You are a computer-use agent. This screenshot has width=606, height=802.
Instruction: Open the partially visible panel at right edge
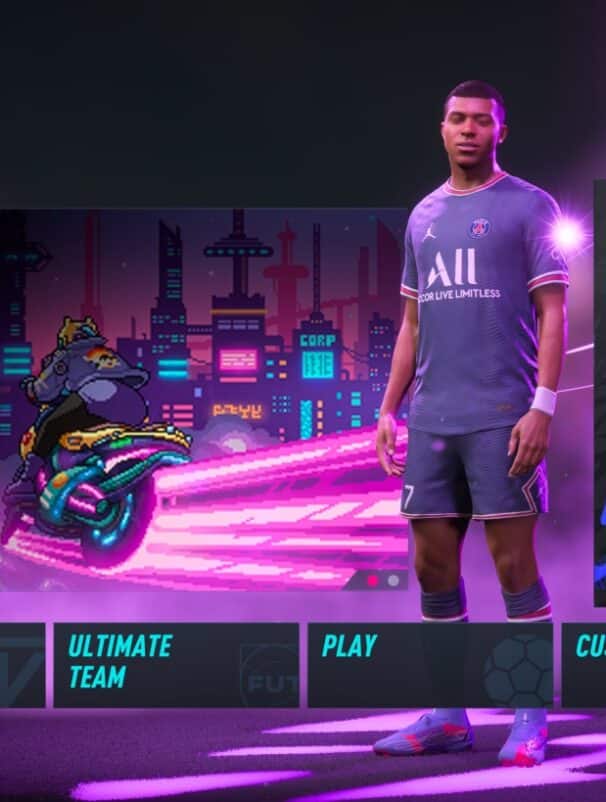(x=600, y=394)
